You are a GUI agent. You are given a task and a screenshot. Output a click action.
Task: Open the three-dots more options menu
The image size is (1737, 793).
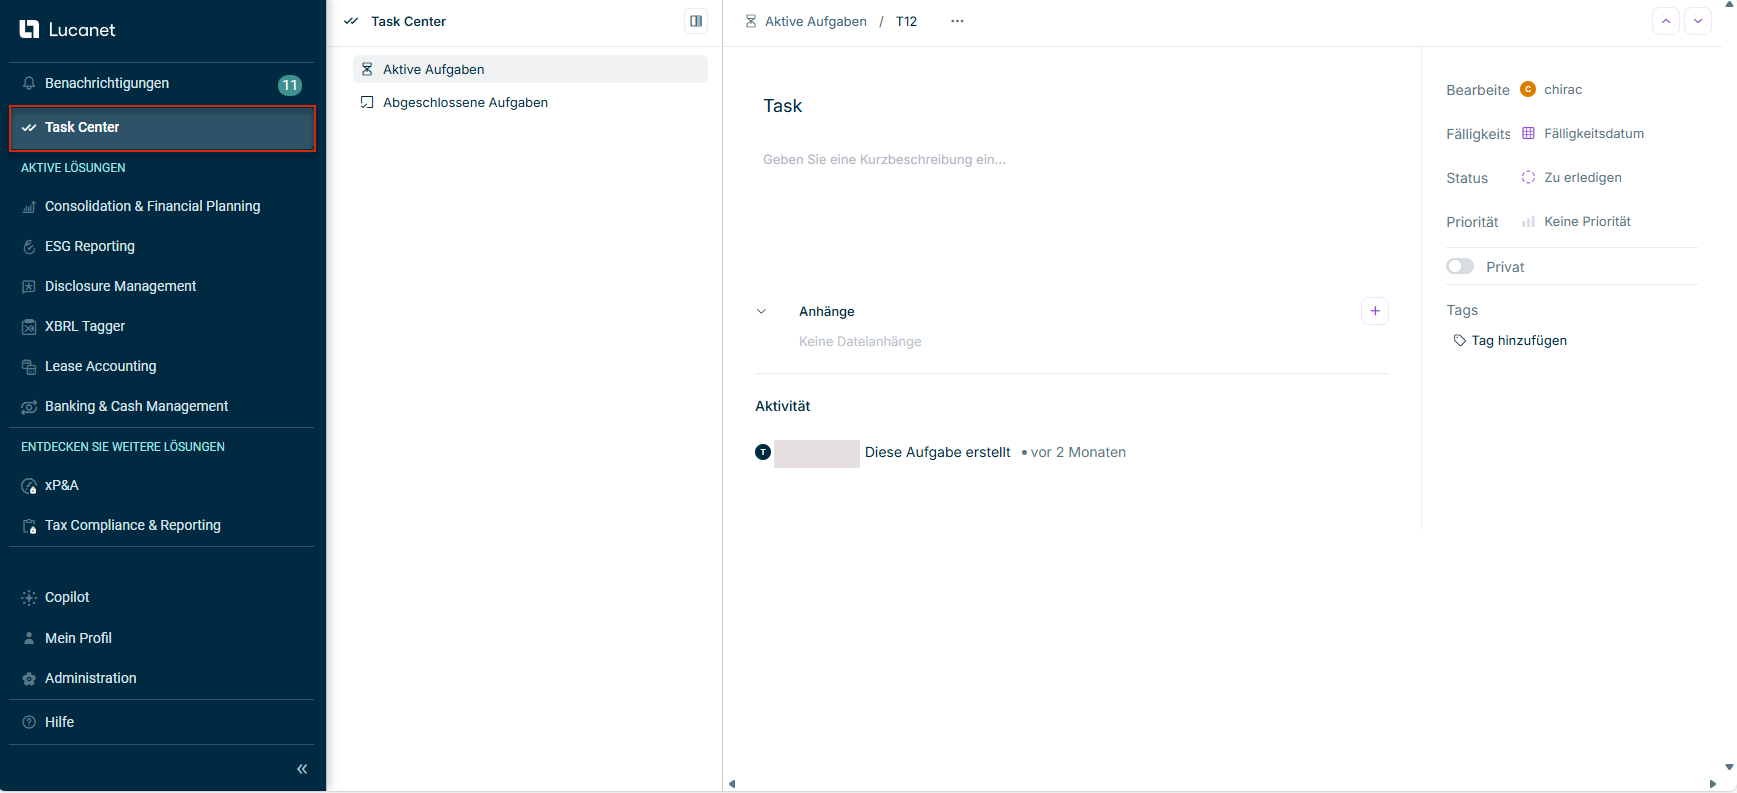click(957, 21)
